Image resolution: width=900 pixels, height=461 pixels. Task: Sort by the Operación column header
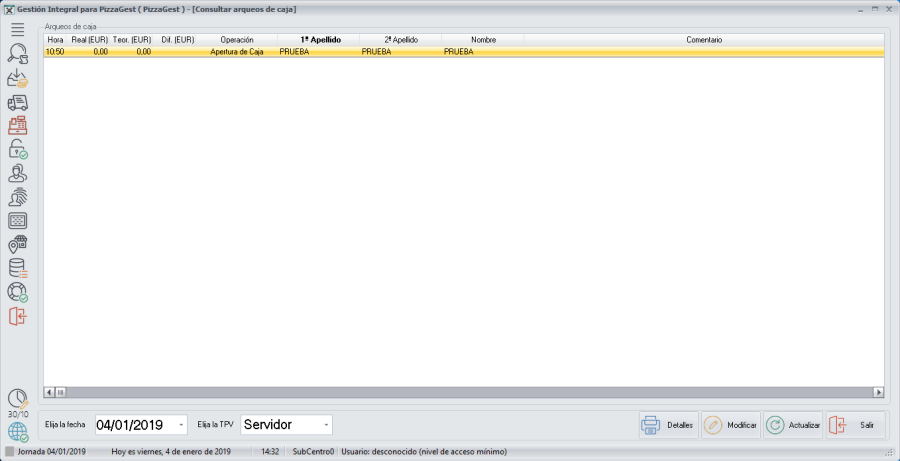coord(236,40)
